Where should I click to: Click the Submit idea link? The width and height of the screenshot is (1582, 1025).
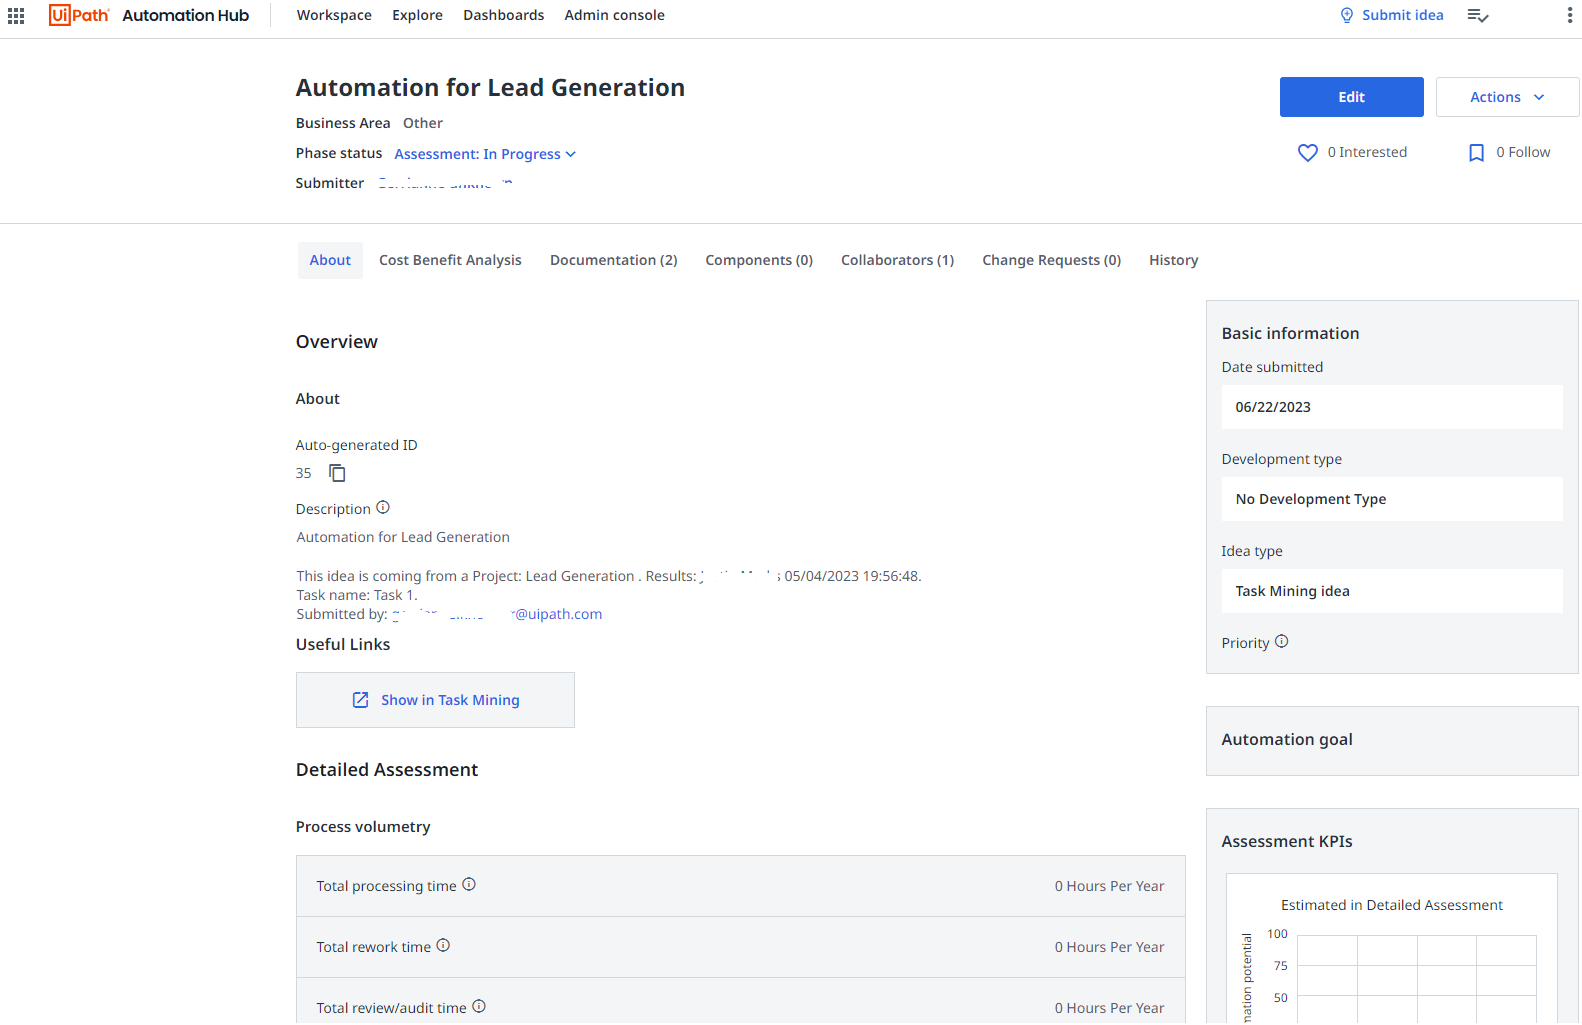click(x=1391, y=15)
